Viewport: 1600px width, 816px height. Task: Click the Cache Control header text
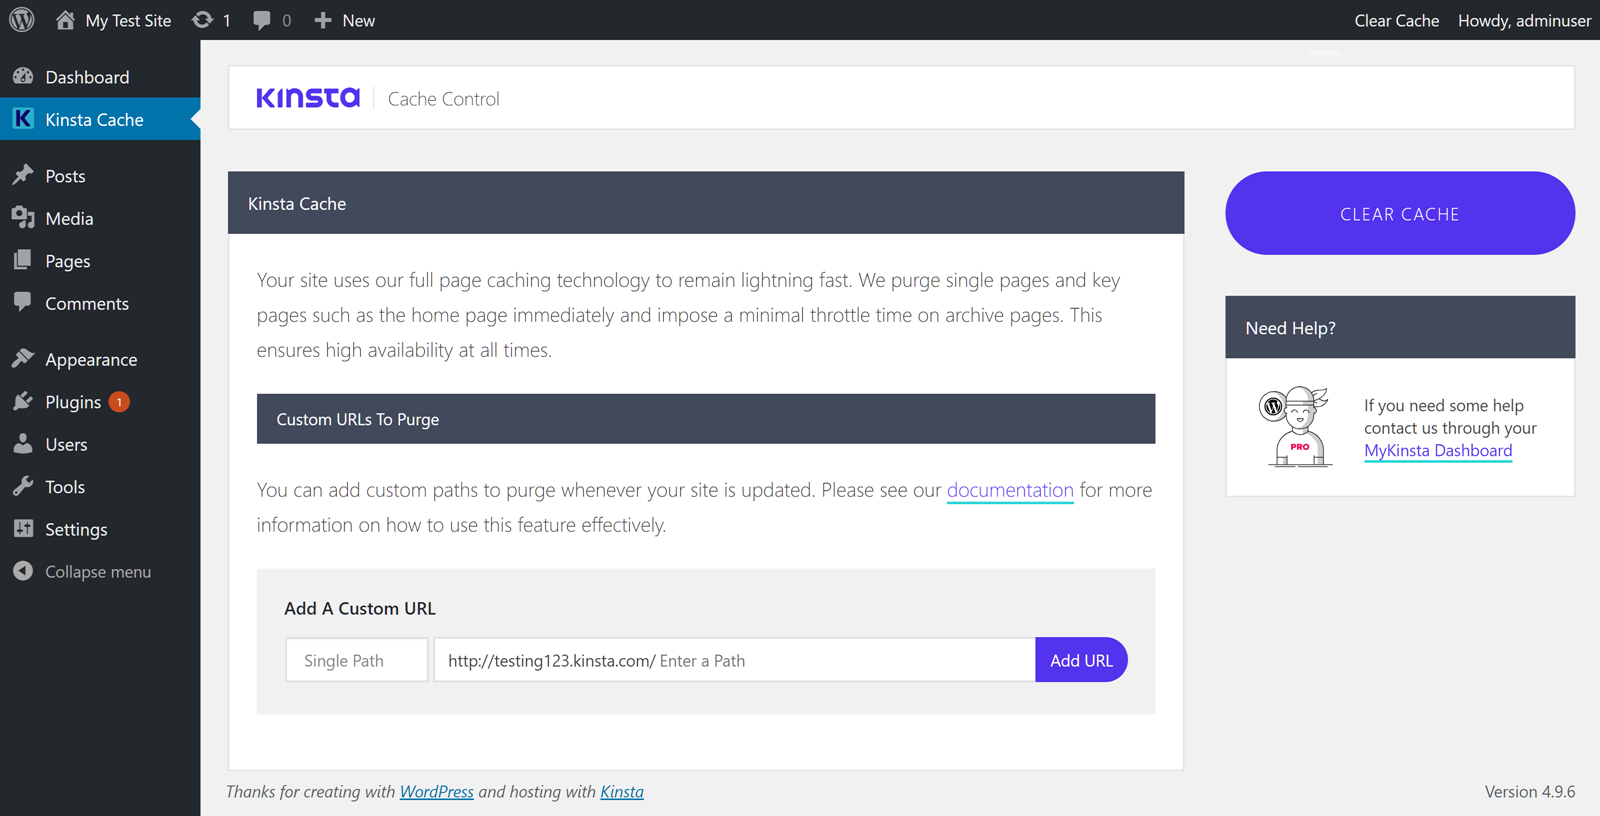click(x=444, y=98)
